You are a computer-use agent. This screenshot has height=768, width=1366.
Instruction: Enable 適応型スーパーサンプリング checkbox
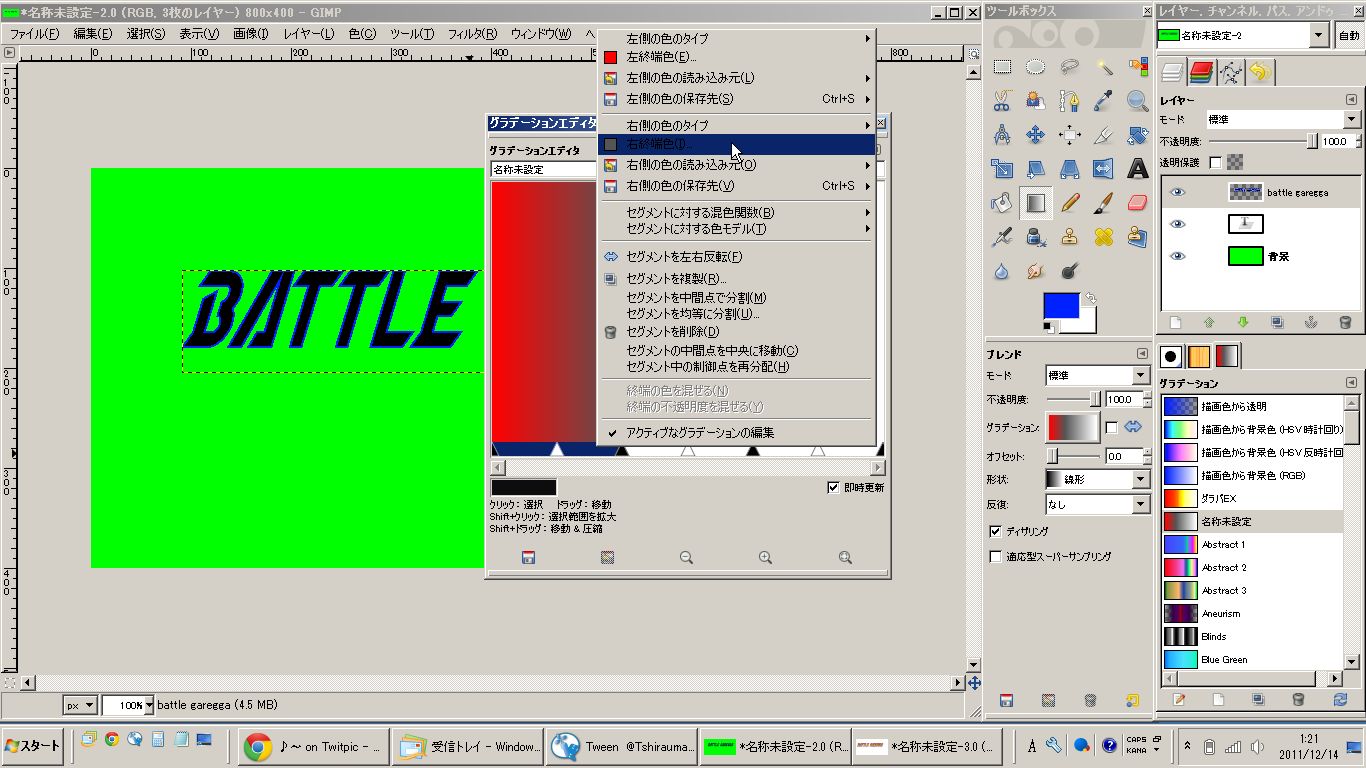click(995, 556)
